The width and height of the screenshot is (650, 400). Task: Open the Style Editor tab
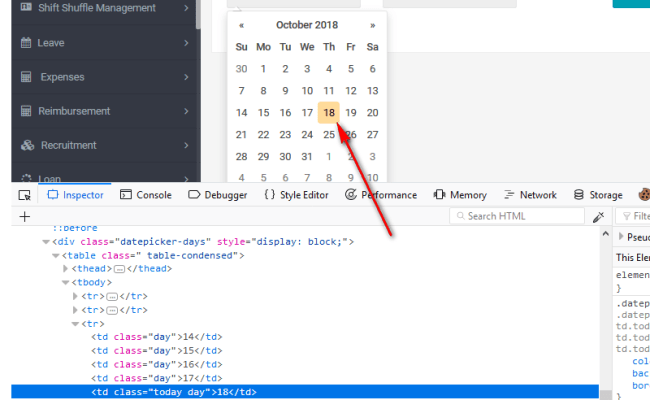(296, 195)
